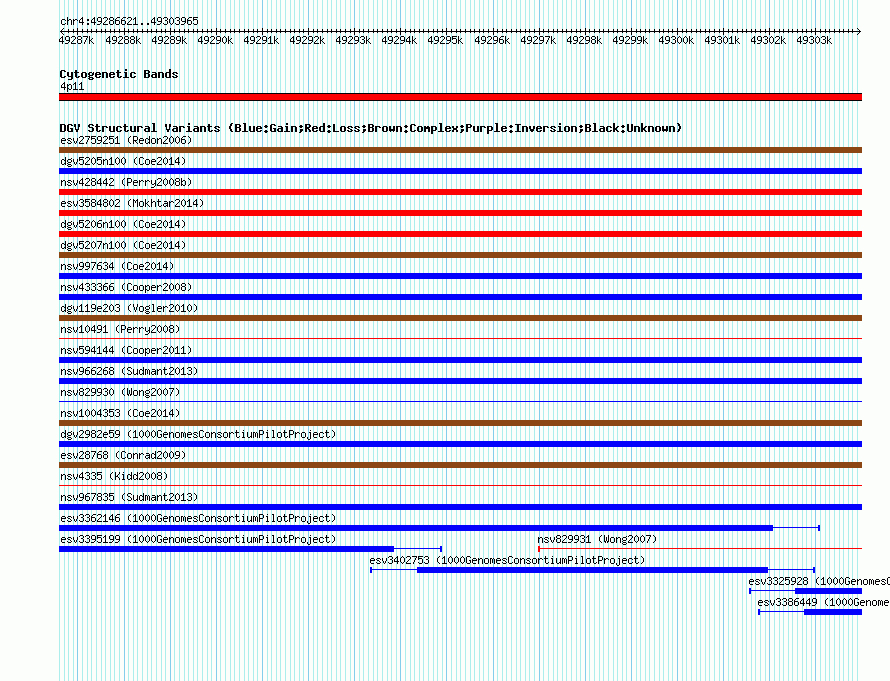Click the nsv1004353 (Coe2014) label
Screen dimensions: 890x681
coord(120,413)
